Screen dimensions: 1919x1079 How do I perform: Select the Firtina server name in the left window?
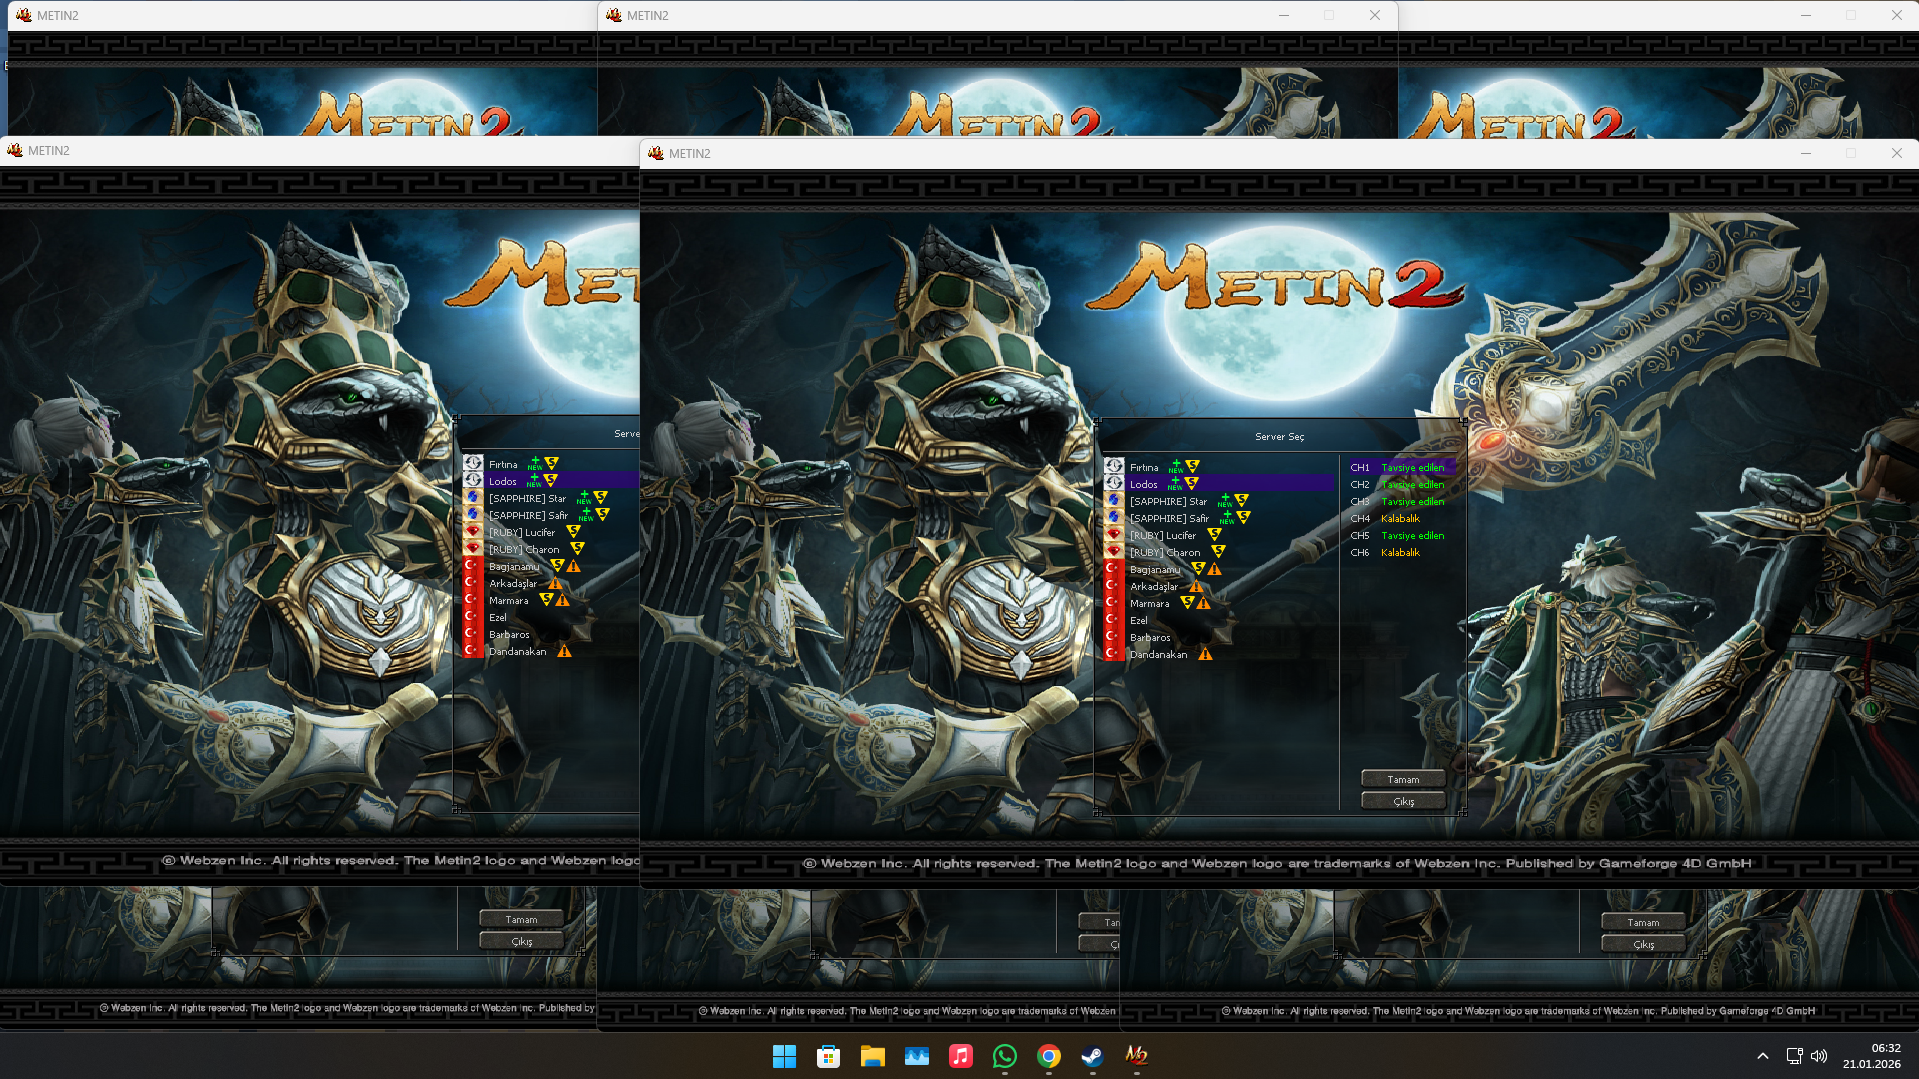tap(503, 464)
